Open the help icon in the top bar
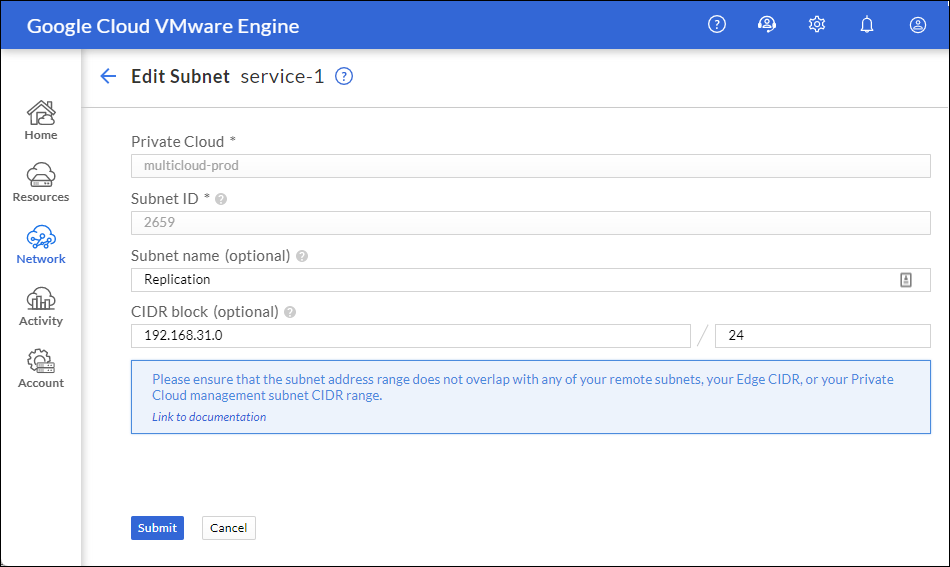The height and width of the screenshot is (567, 950). coord(717,24)
